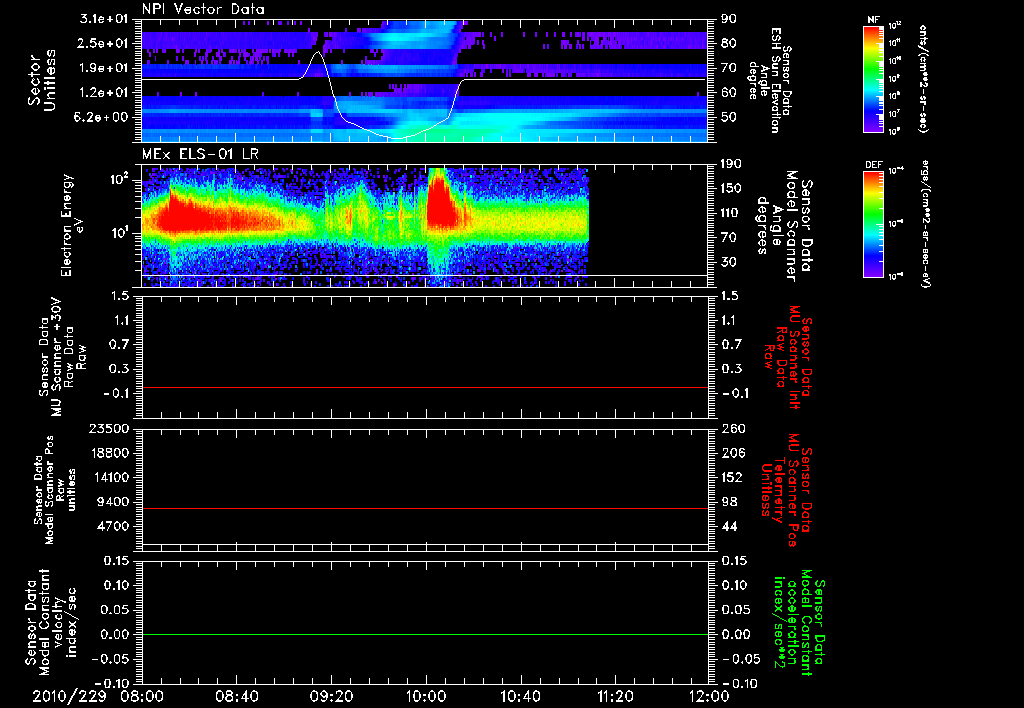1024x708 pixels.
Task: Click the '90' sun elevation tick label
Action: tap(729, 19)
